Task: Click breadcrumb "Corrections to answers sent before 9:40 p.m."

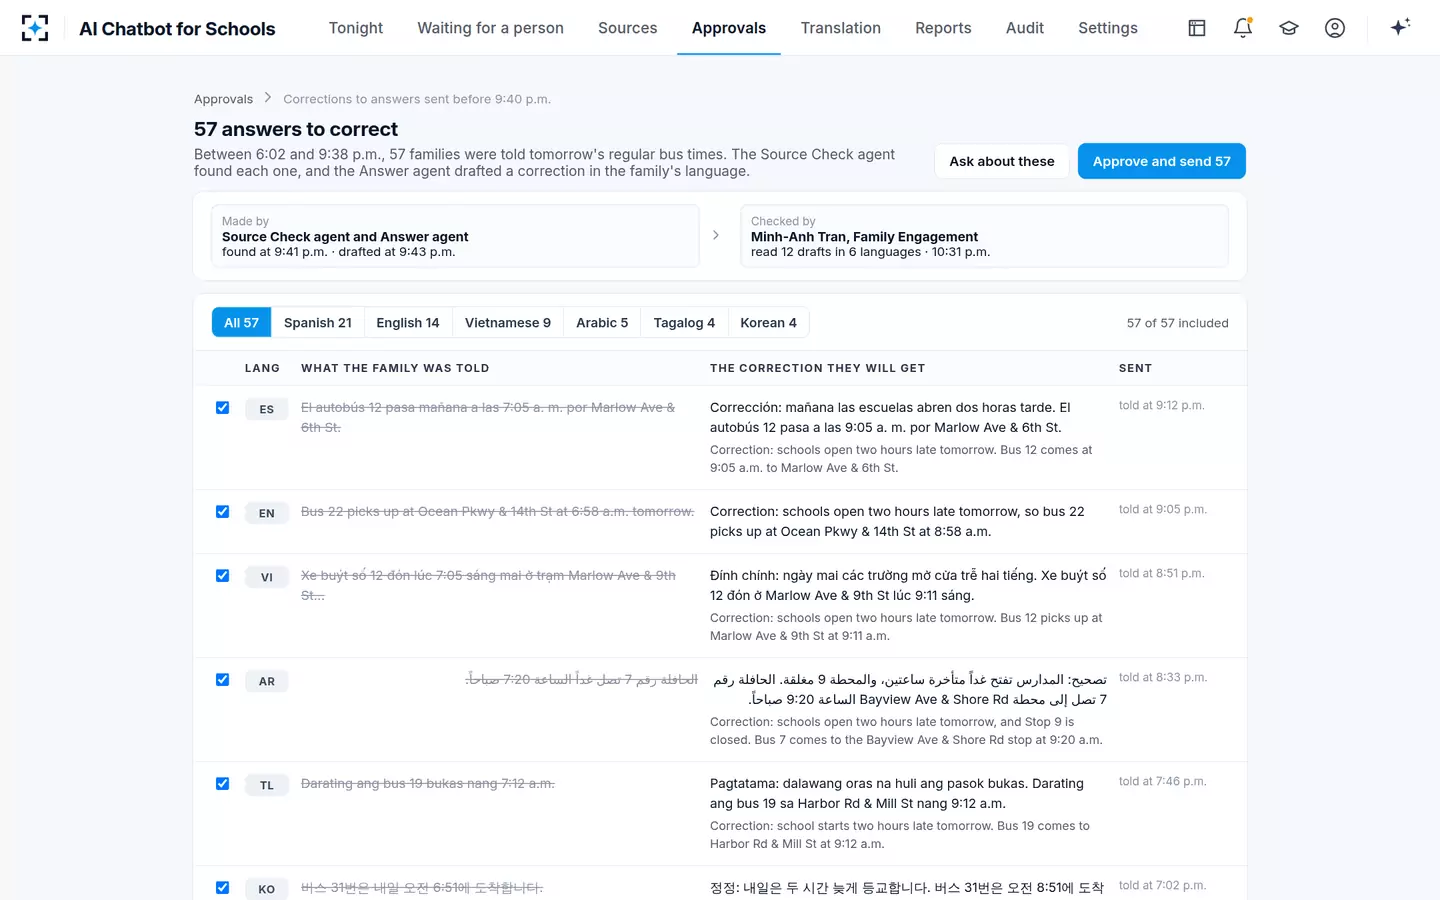Action: click(417, 99)
